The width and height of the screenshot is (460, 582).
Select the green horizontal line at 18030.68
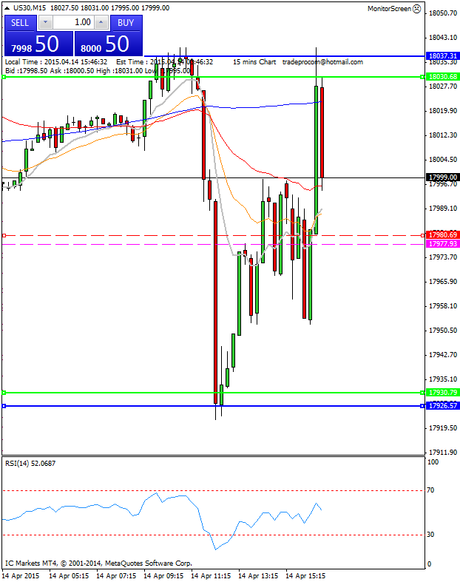coord(213,77)
